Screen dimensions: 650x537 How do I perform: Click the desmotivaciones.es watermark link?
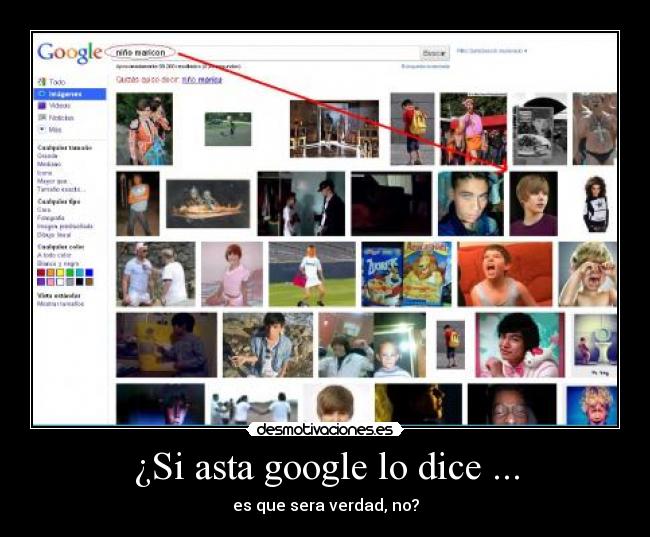point(324,430)
